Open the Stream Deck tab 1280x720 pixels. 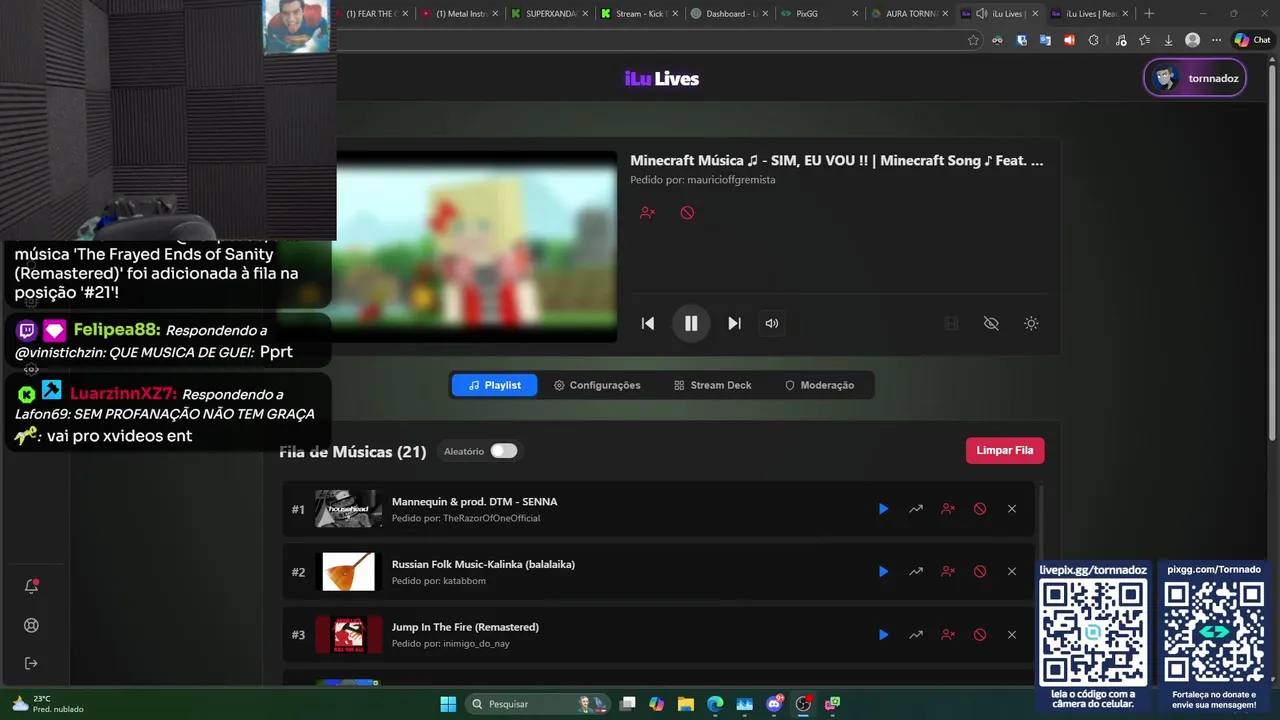pos(713,385)
